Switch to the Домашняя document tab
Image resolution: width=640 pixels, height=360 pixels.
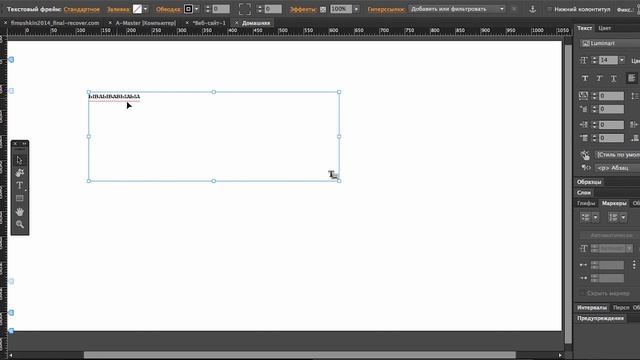[x=256, y=23]
